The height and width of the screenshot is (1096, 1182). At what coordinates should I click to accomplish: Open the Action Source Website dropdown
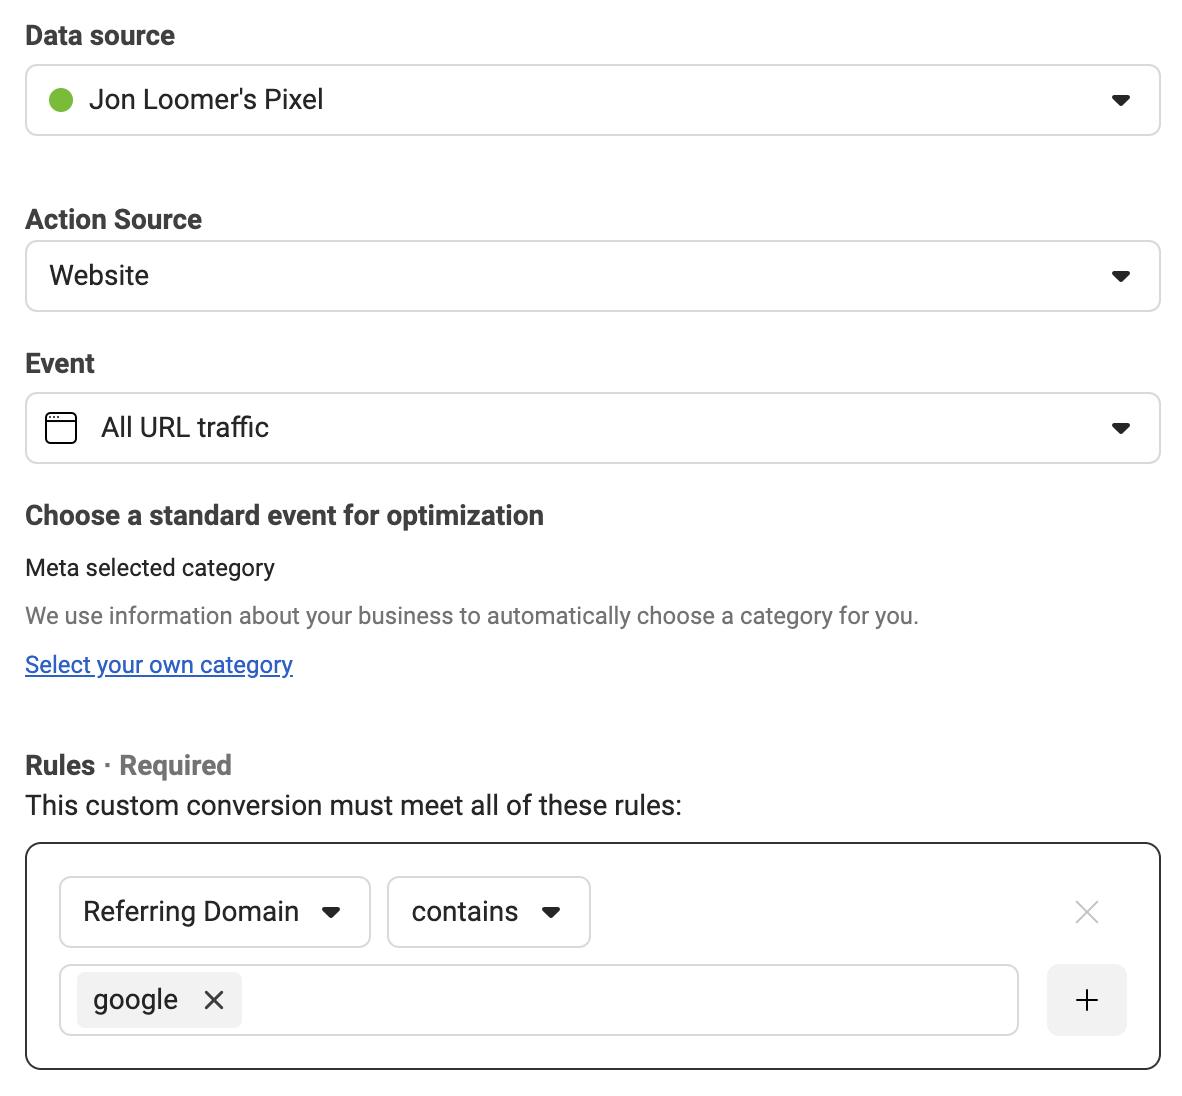pyautogui.click(x=593, y=276)
